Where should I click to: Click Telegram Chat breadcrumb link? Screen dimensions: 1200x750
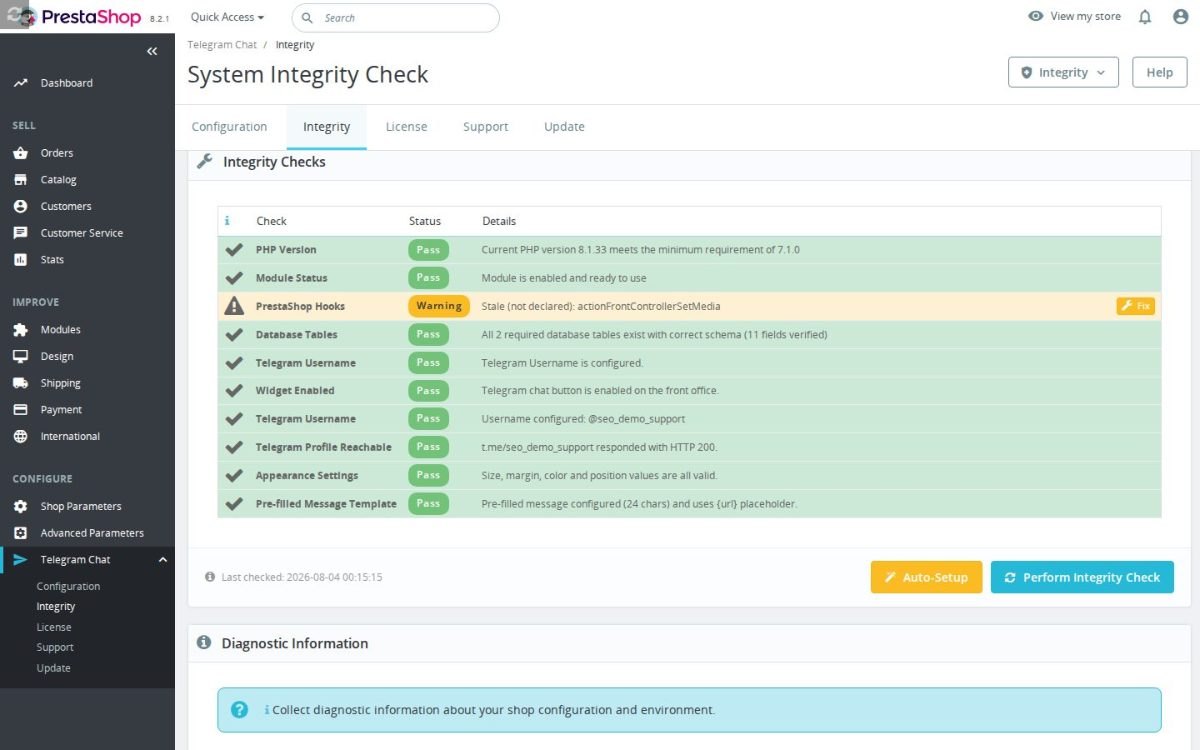[222, 45]
